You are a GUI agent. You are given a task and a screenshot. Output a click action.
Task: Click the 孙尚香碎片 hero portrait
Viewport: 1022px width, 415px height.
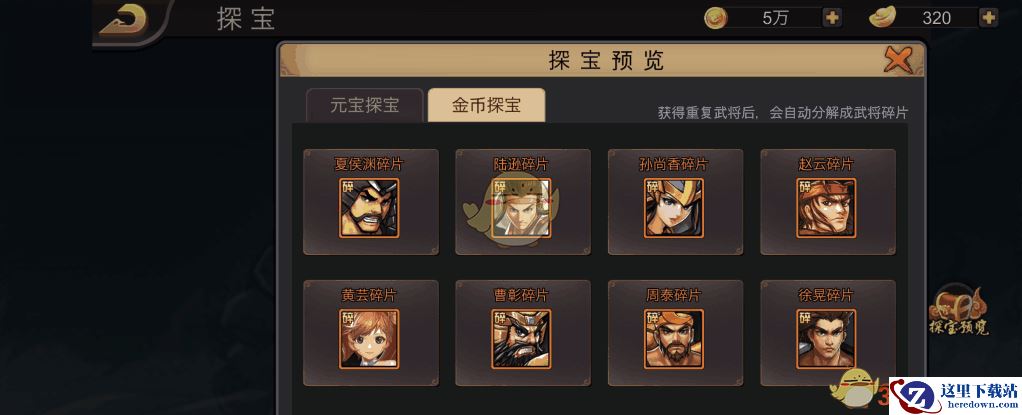click(x=674, y=208)
